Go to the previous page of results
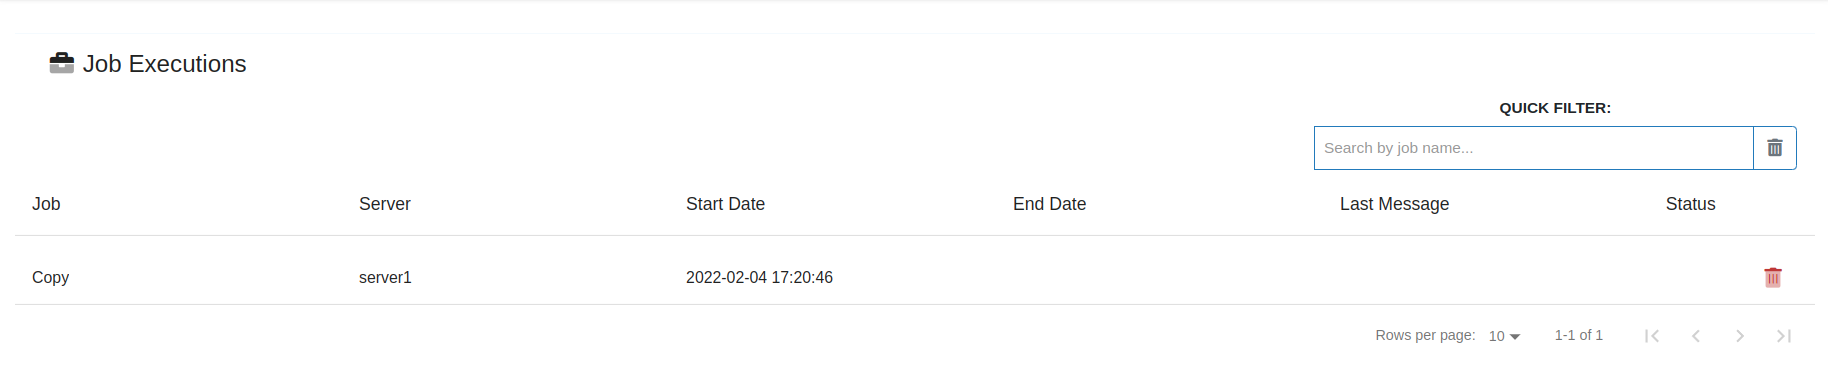1828x368 pixels. 1696,336
